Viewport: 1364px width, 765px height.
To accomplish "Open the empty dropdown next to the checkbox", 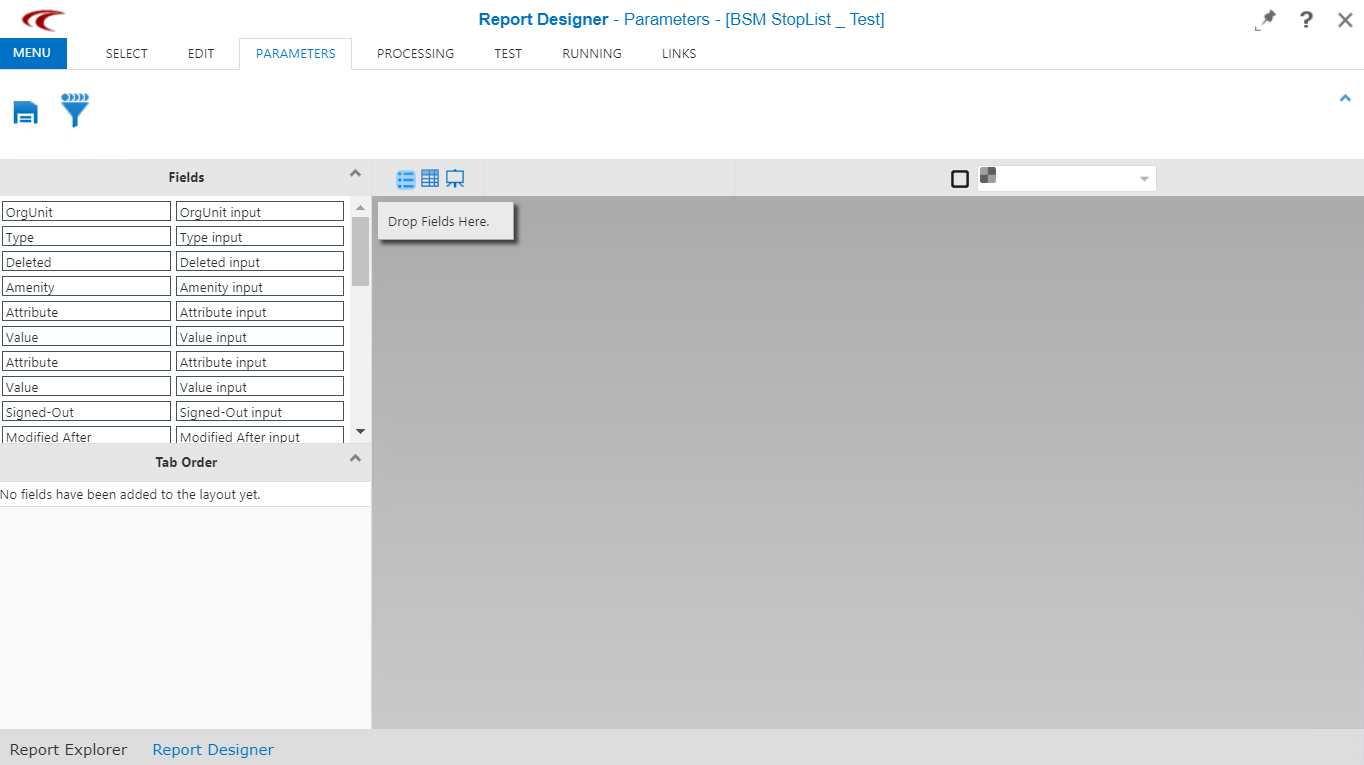I will coord(1144,178).
